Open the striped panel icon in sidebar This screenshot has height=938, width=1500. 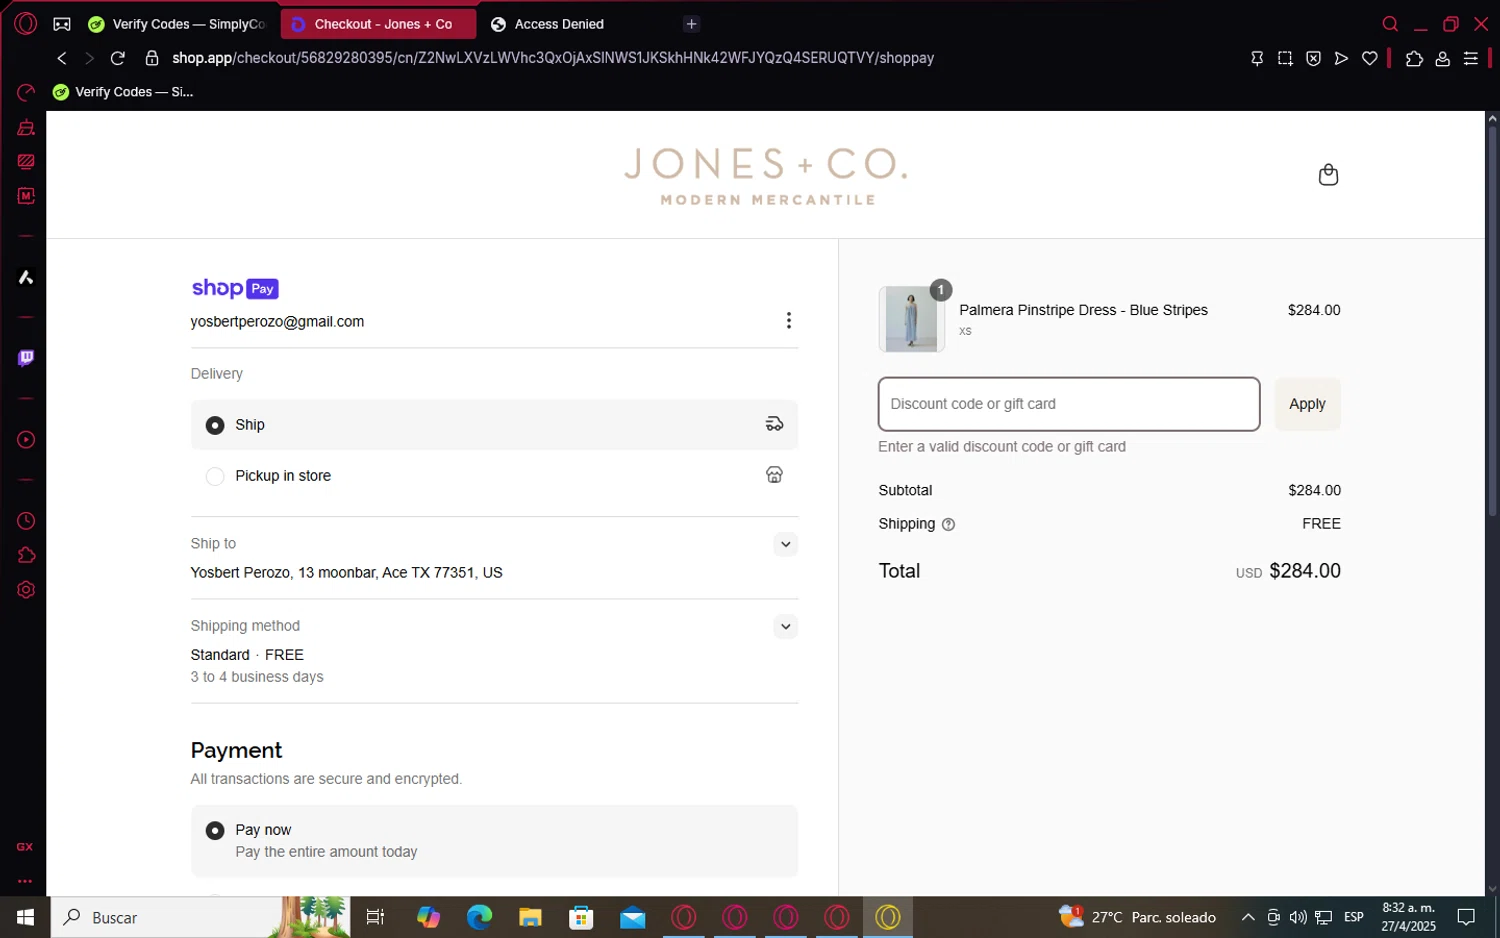(x=26, y=161)
